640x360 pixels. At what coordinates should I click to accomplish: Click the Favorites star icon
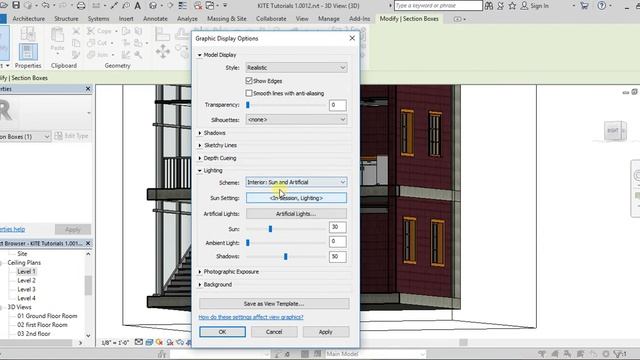(x=512, y=6)
